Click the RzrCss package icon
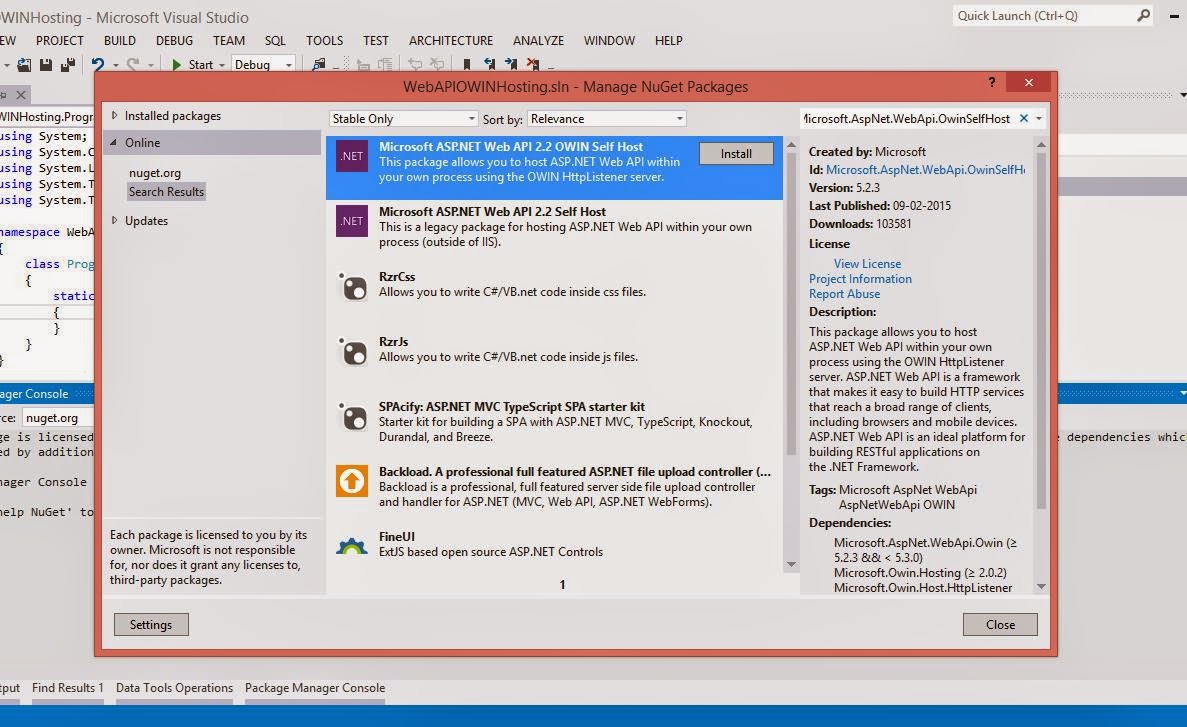Viewport: 1187px width, 727px height. [352, 286]
